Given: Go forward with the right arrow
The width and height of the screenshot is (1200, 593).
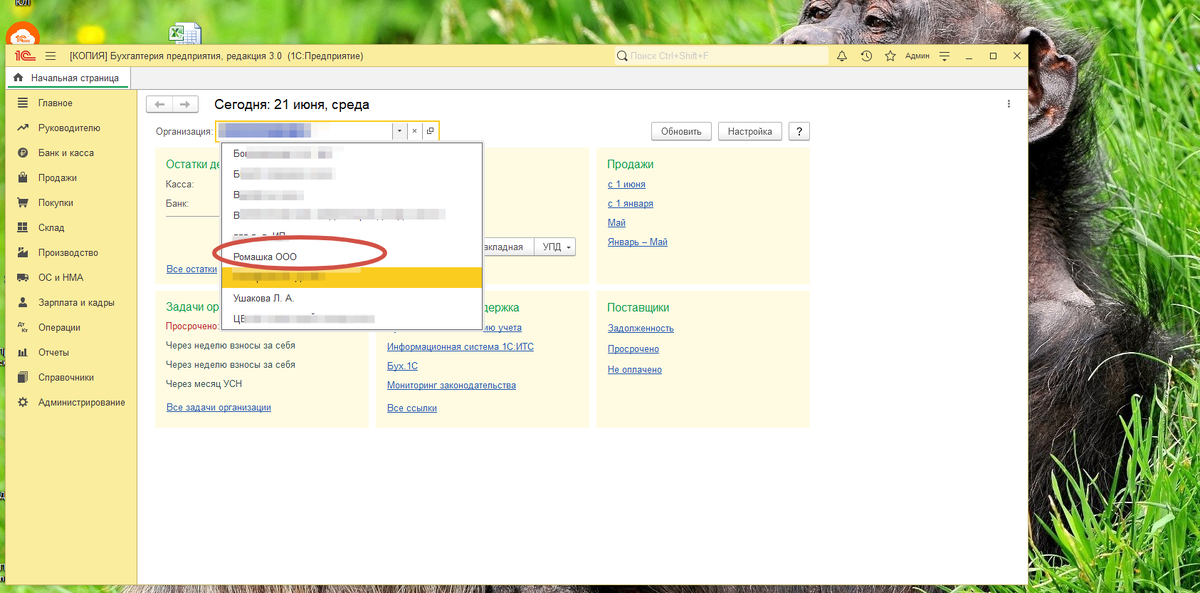Looking at the screenshot, I should click(x=184, y=104).
